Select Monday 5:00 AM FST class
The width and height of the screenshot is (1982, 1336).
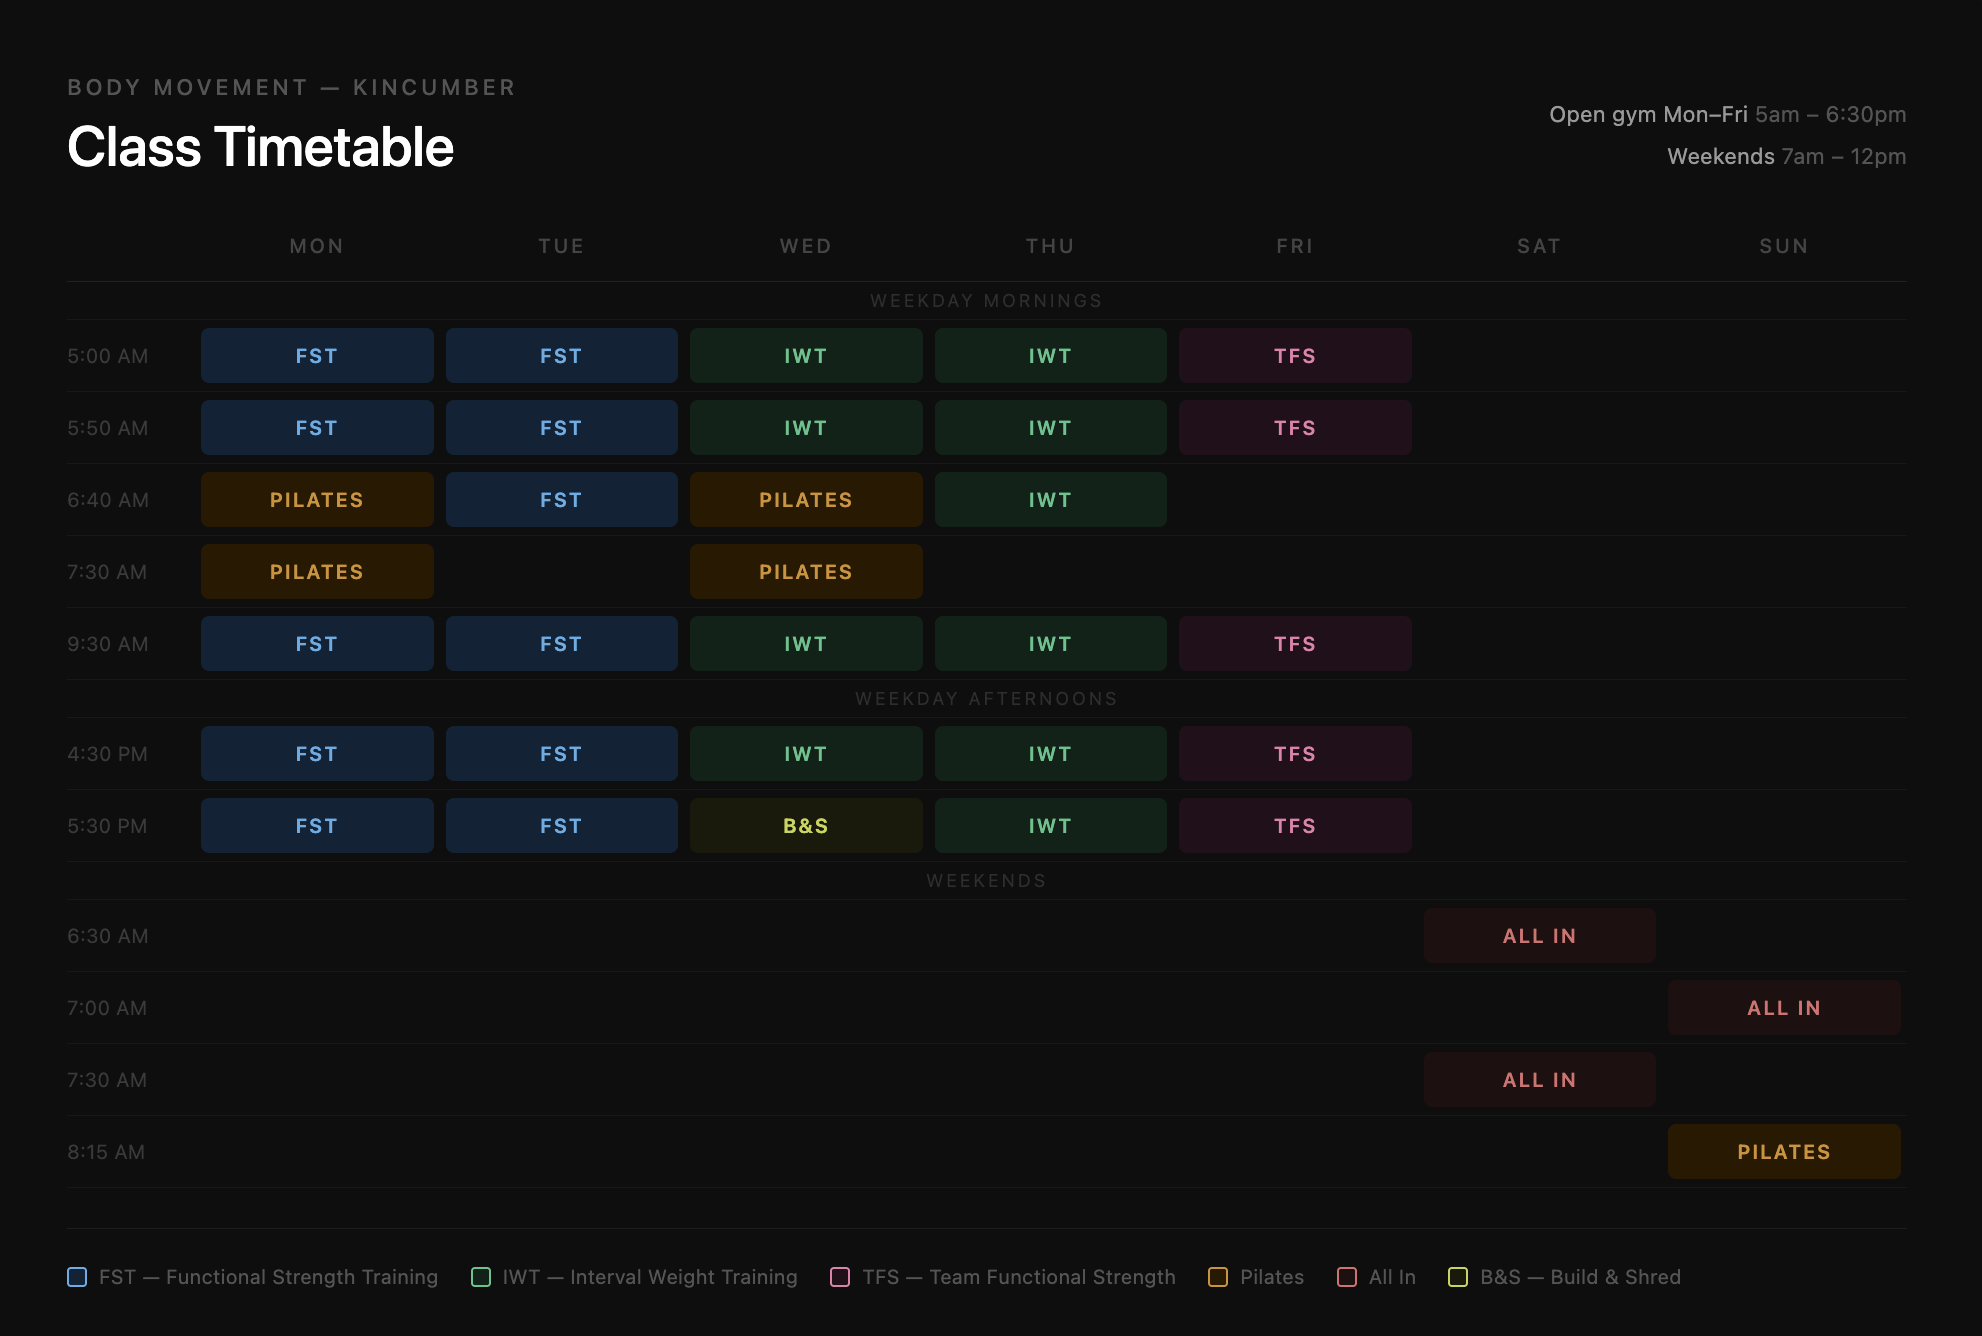[x=317, y=356]
